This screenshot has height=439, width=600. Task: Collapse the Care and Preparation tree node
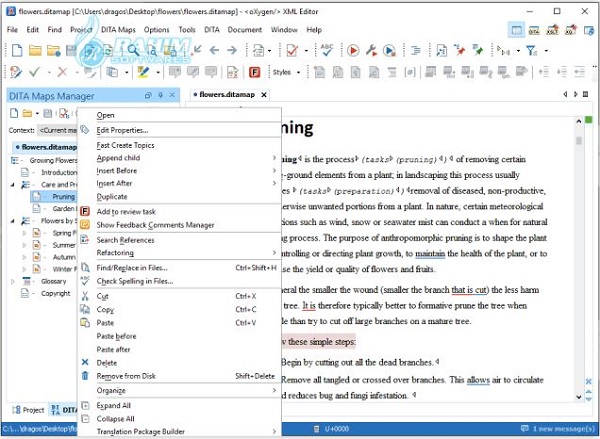coord(13,184)
